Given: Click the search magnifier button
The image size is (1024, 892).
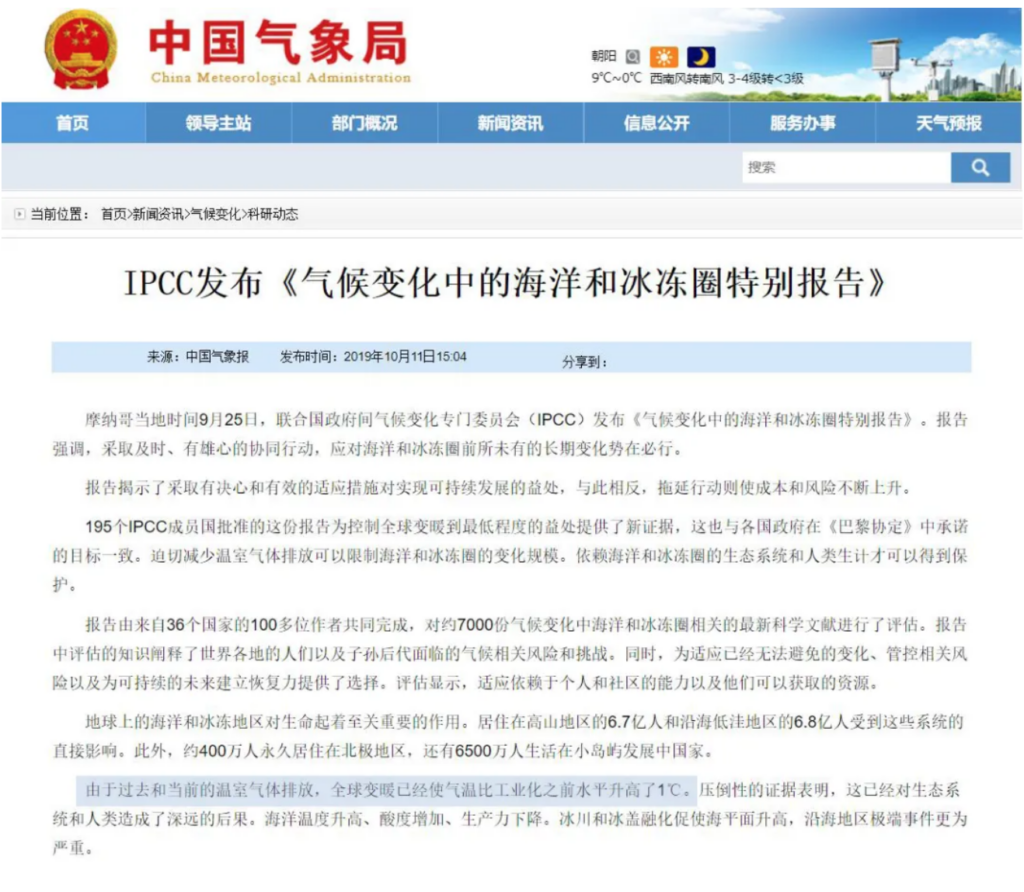Looking at the screenshot, I should click(x=980, y=168).
